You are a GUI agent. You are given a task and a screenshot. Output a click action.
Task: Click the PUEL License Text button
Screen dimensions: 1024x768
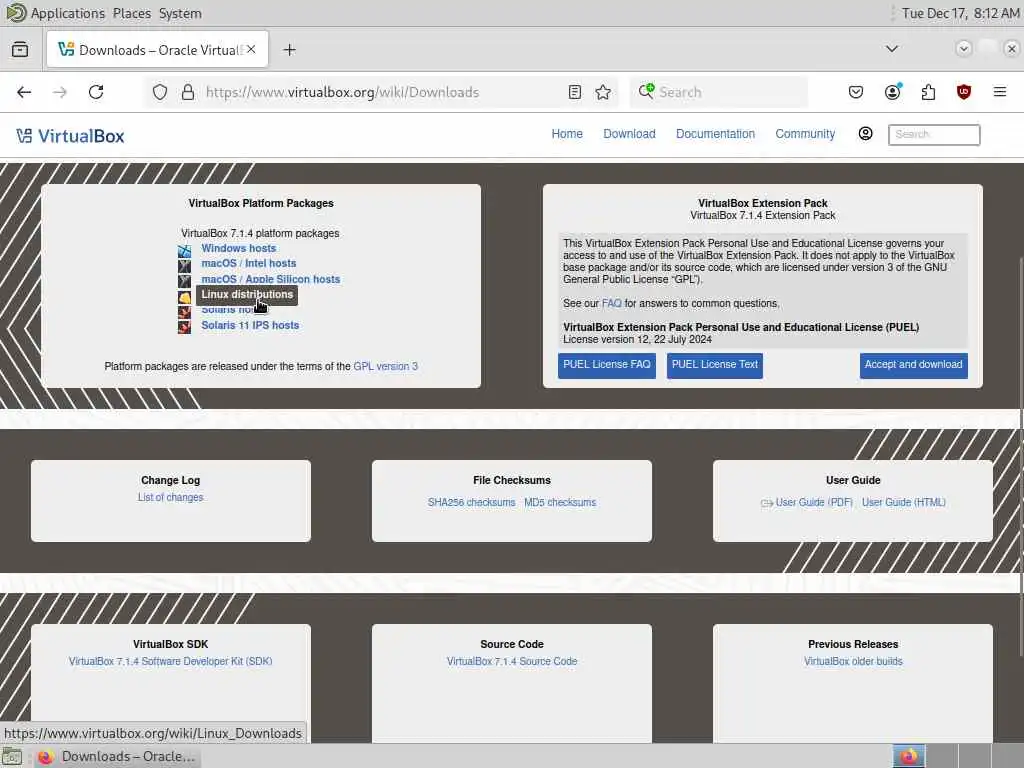(715, 365)
